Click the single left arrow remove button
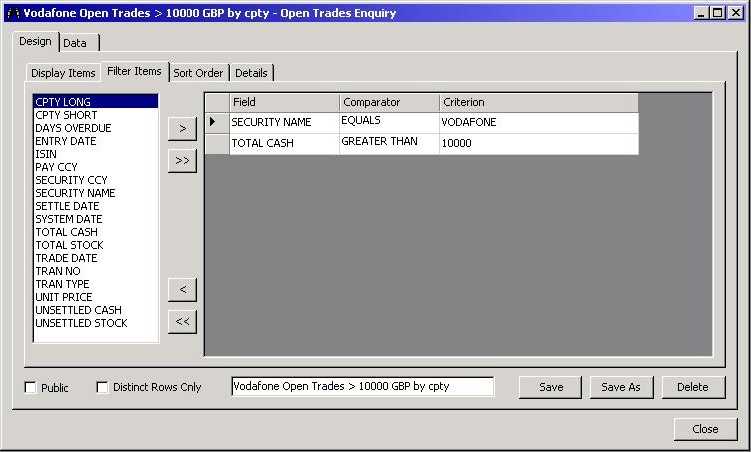This screenshot has height=452, width=751. pos(182,289)
